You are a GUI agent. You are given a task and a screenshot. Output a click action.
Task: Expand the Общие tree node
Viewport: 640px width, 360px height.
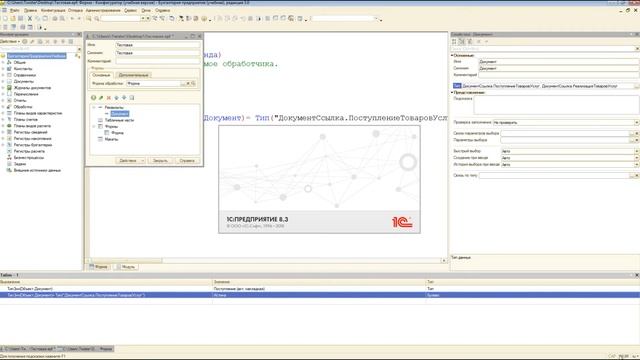[3, 62]
